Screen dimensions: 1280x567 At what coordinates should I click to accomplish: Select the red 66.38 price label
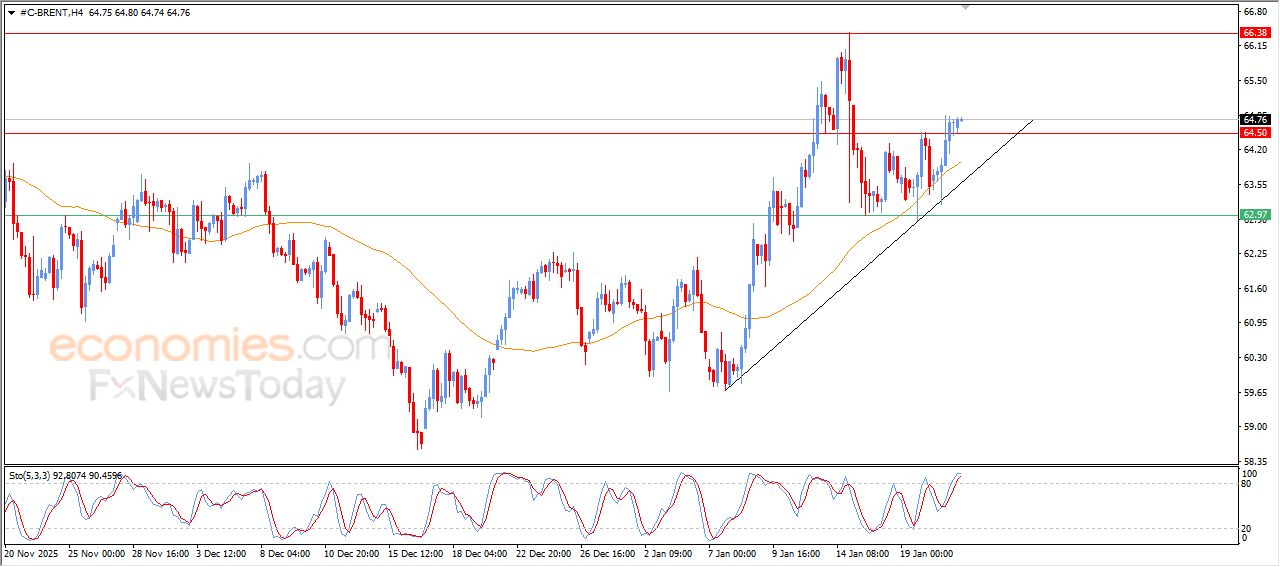tap(1254, 33)
